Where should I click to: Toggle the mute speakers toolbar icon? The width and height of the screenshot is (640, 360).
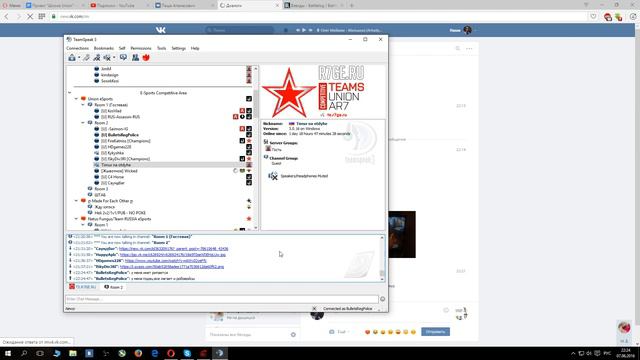107,58
